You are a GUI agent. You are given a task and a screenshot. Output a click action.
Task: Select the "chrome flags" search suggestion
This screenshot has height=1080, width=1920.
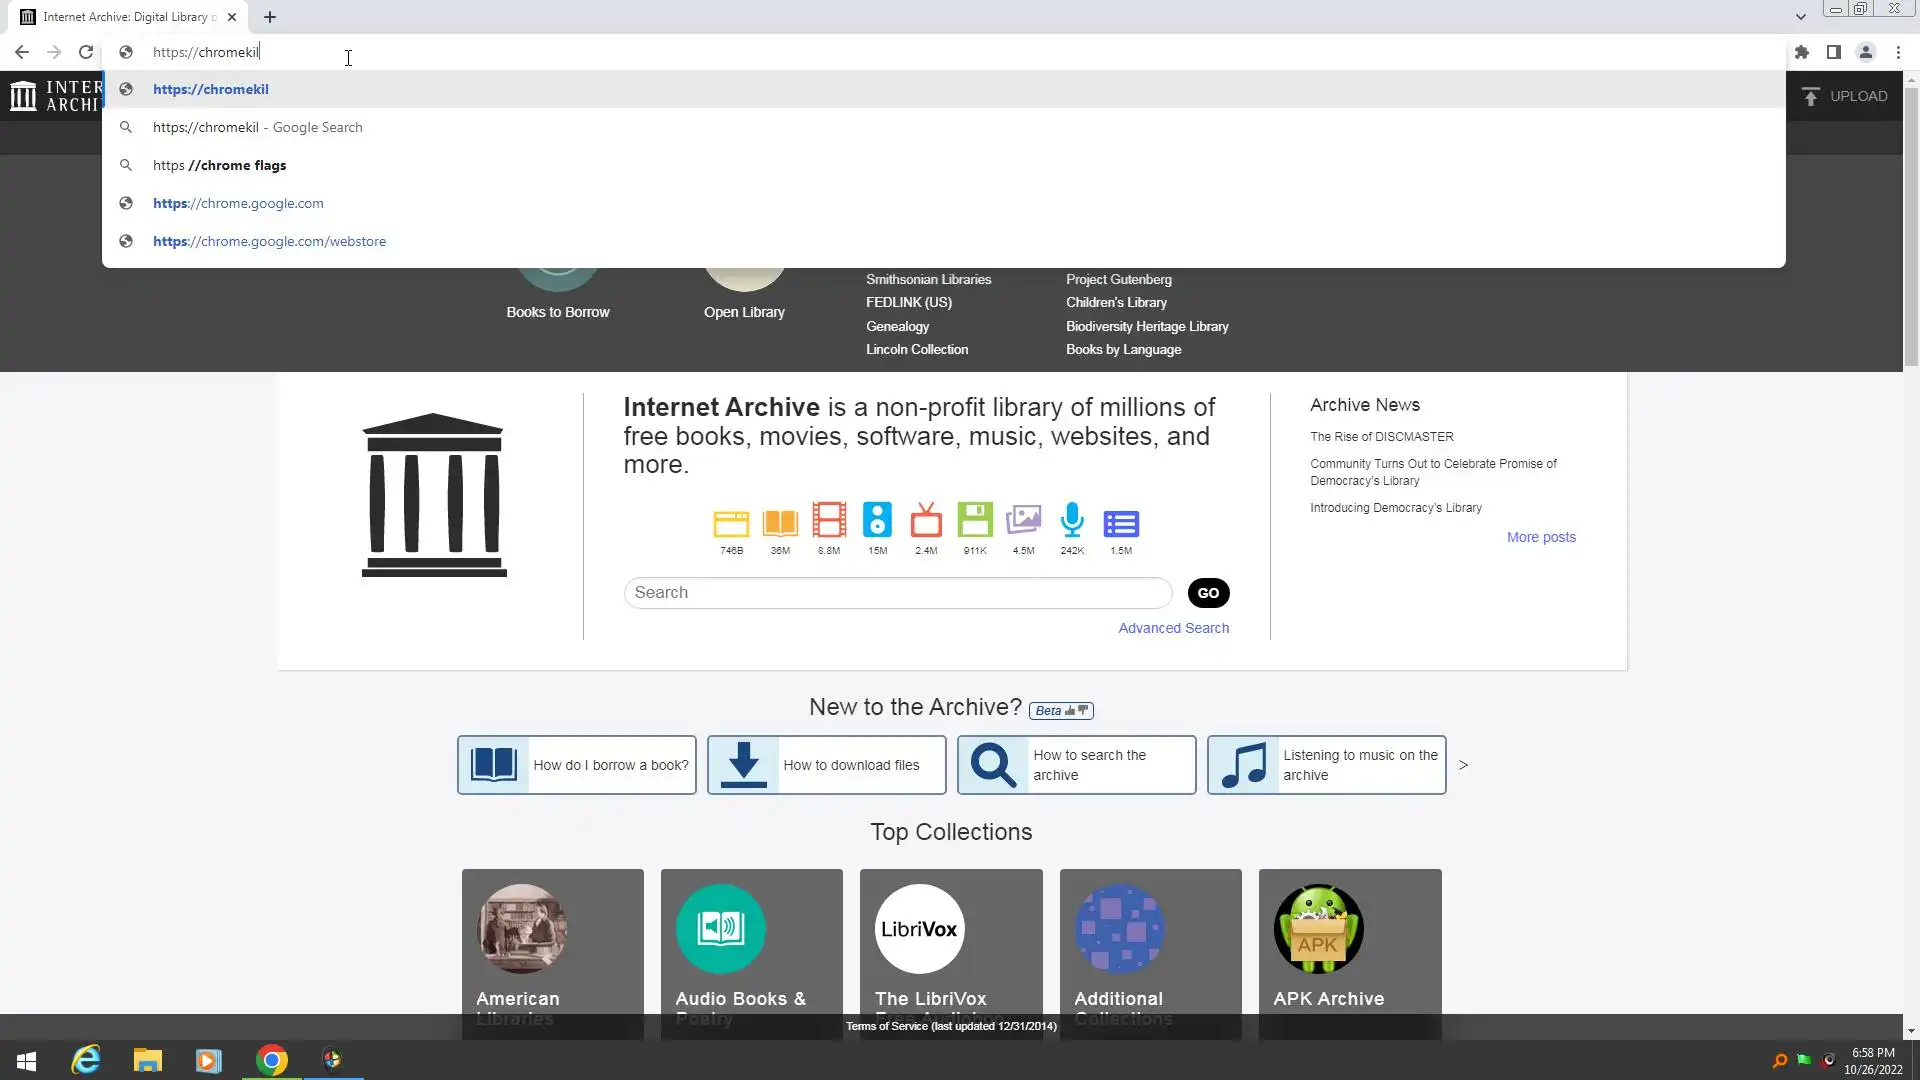219,165
